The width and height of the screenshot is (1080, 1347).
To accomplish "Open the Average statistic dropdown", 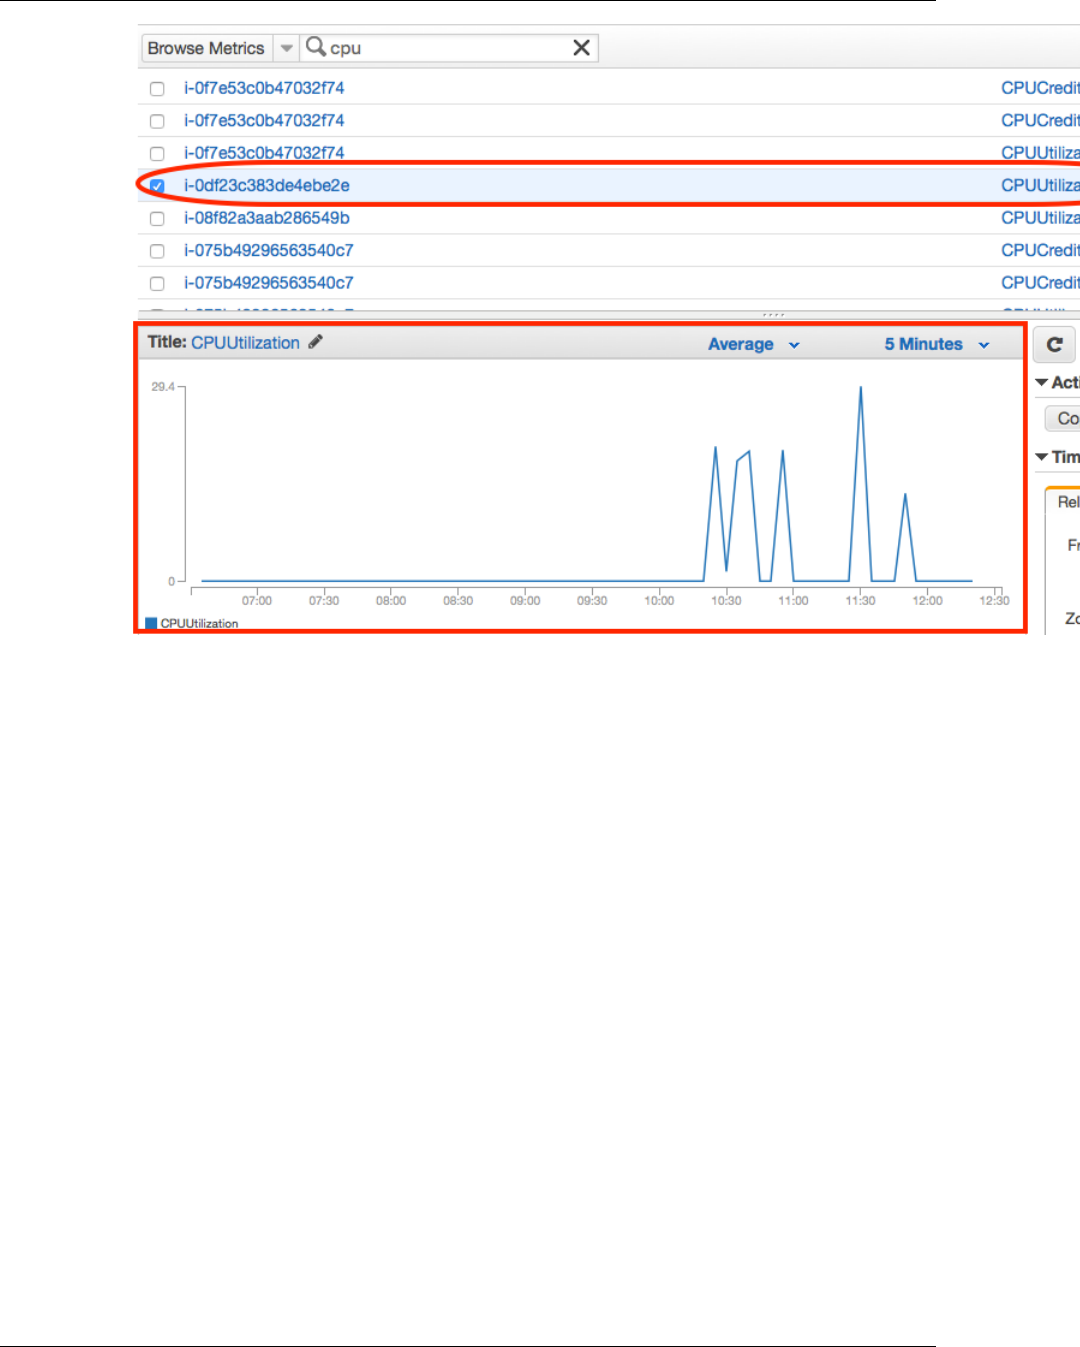I will click(x=754, y=344).
